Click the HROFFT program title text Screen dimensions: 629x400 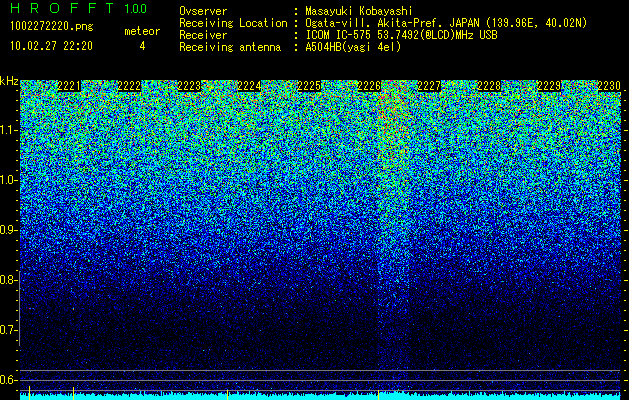point(63,8)
